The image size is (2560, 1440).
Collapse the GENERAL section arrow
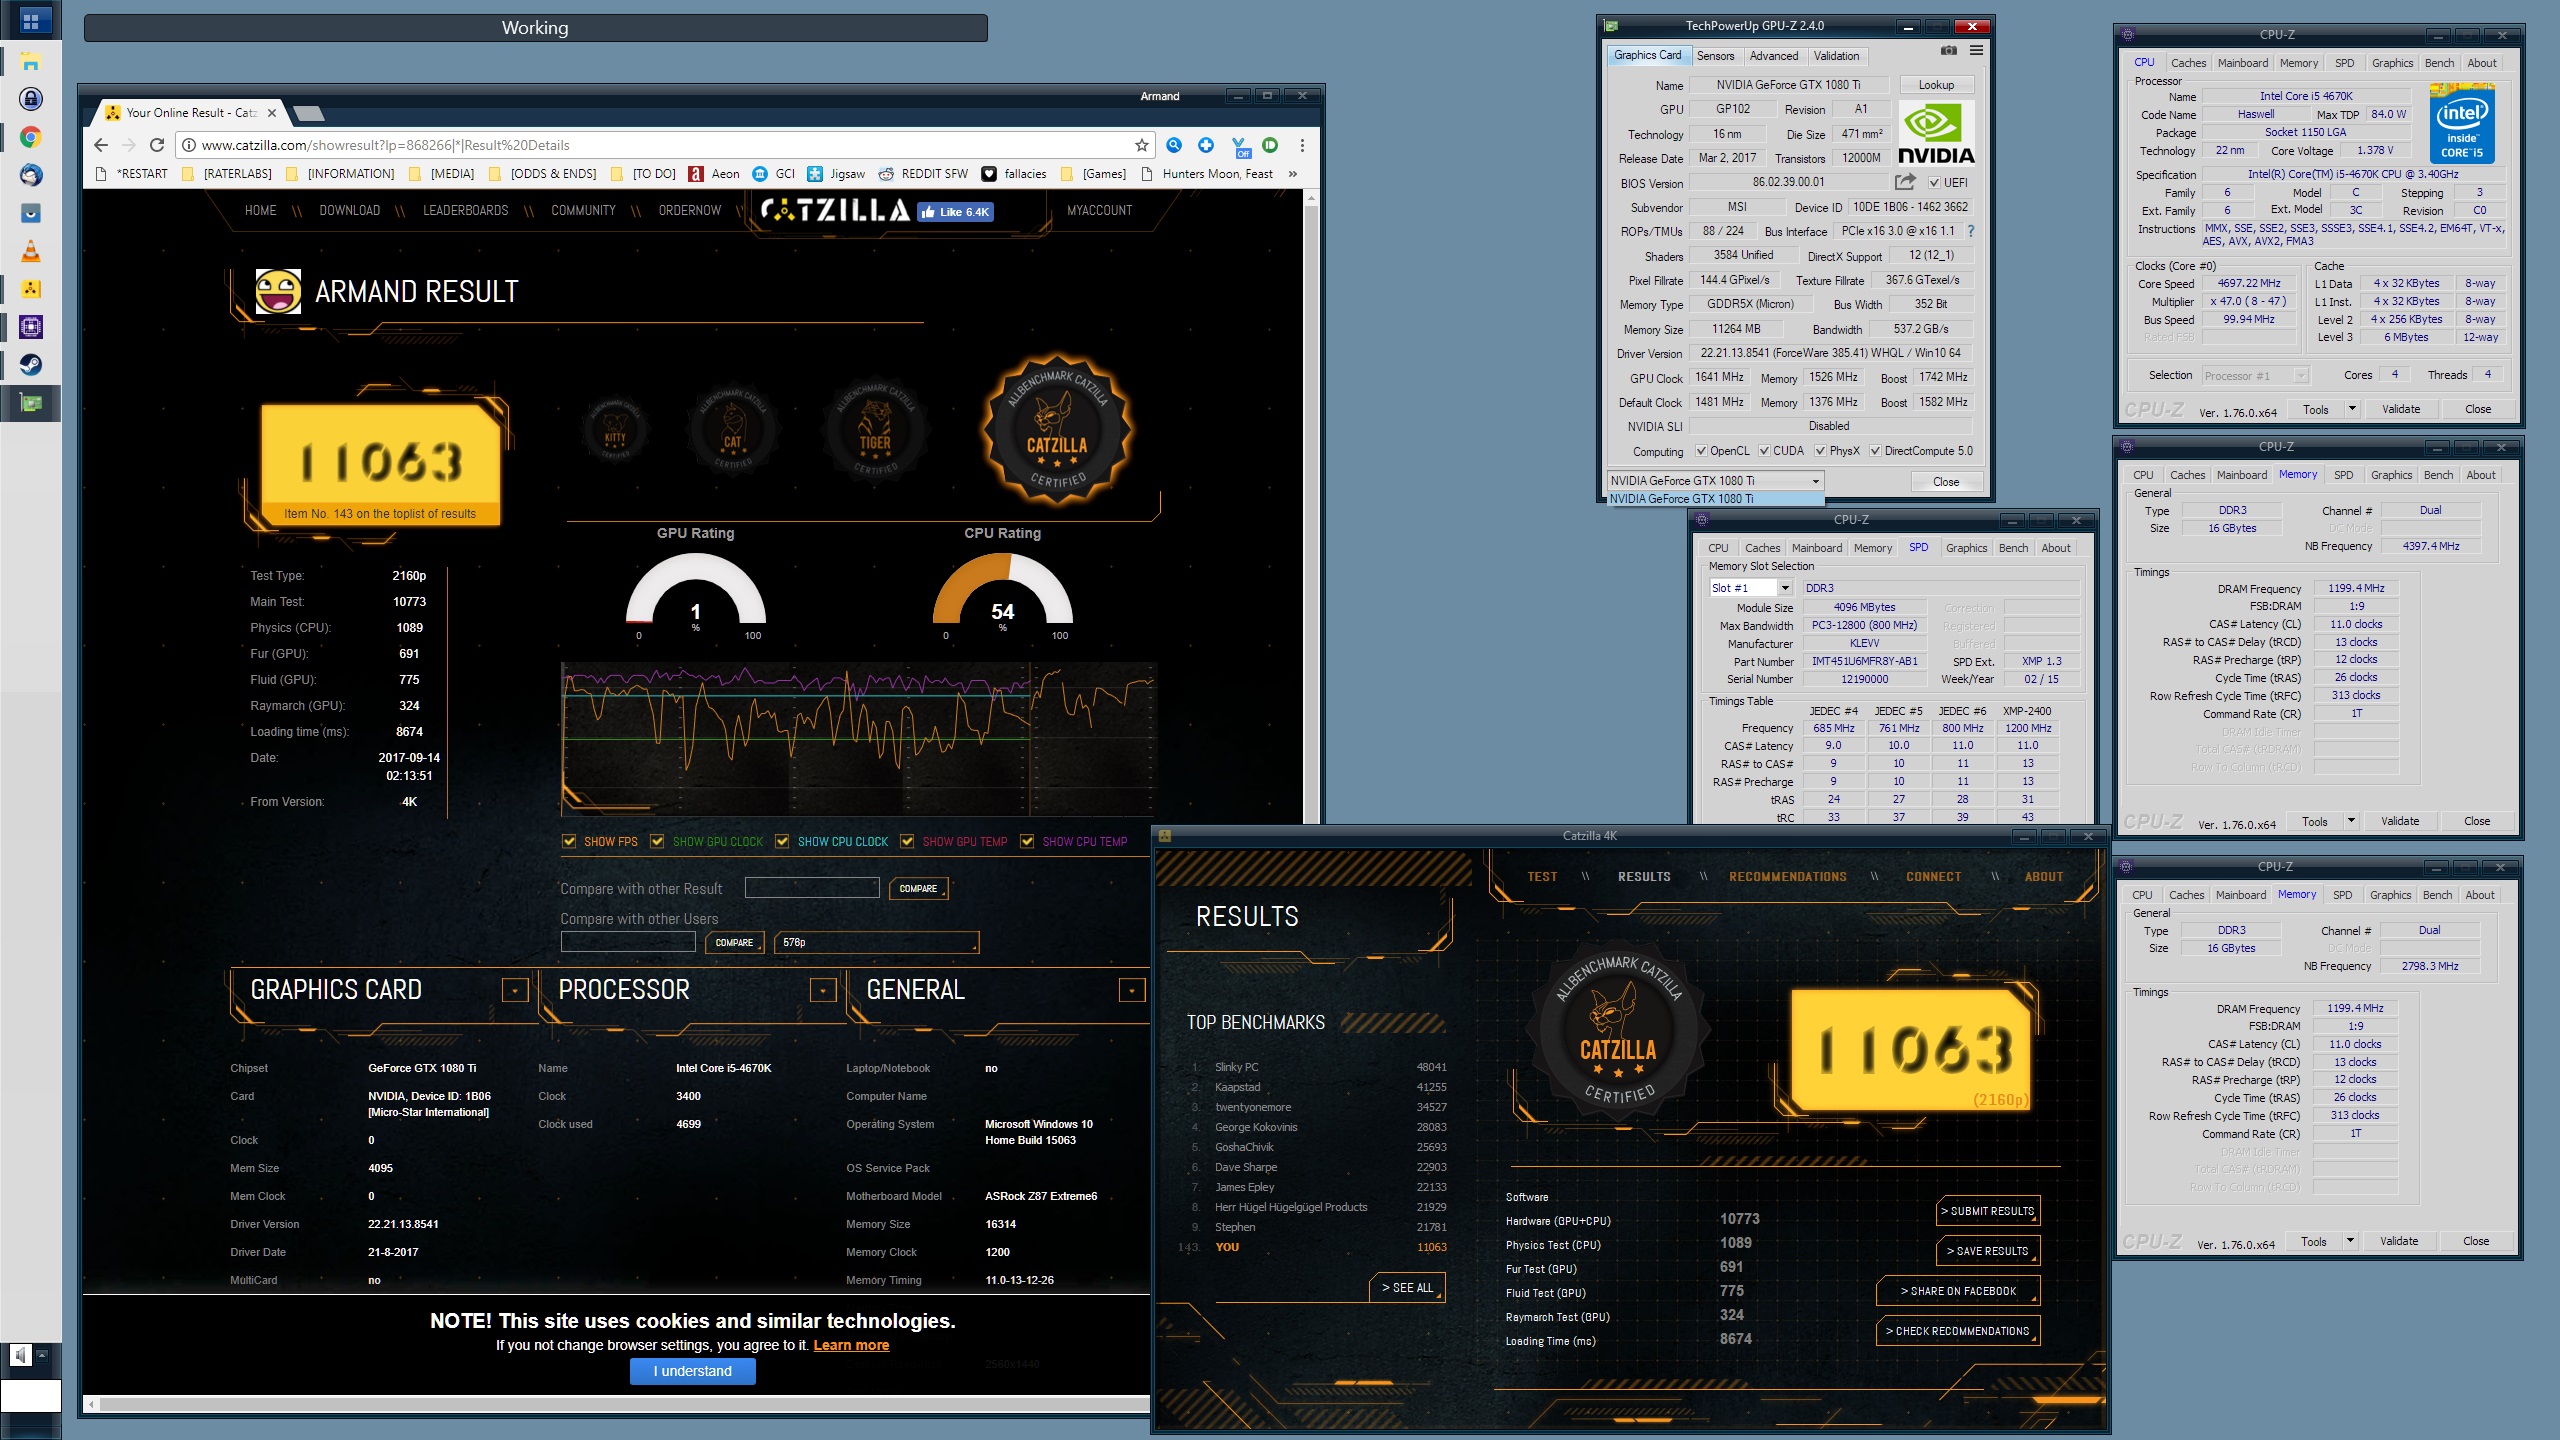point(1131,990)
